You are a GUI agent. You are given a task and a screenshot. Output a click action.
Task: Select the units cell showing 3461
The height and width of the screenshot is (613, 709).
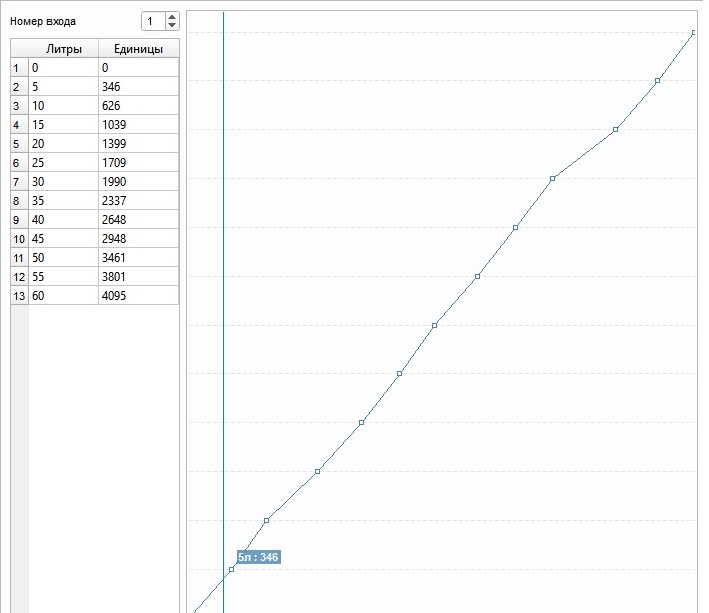[138, 257]
